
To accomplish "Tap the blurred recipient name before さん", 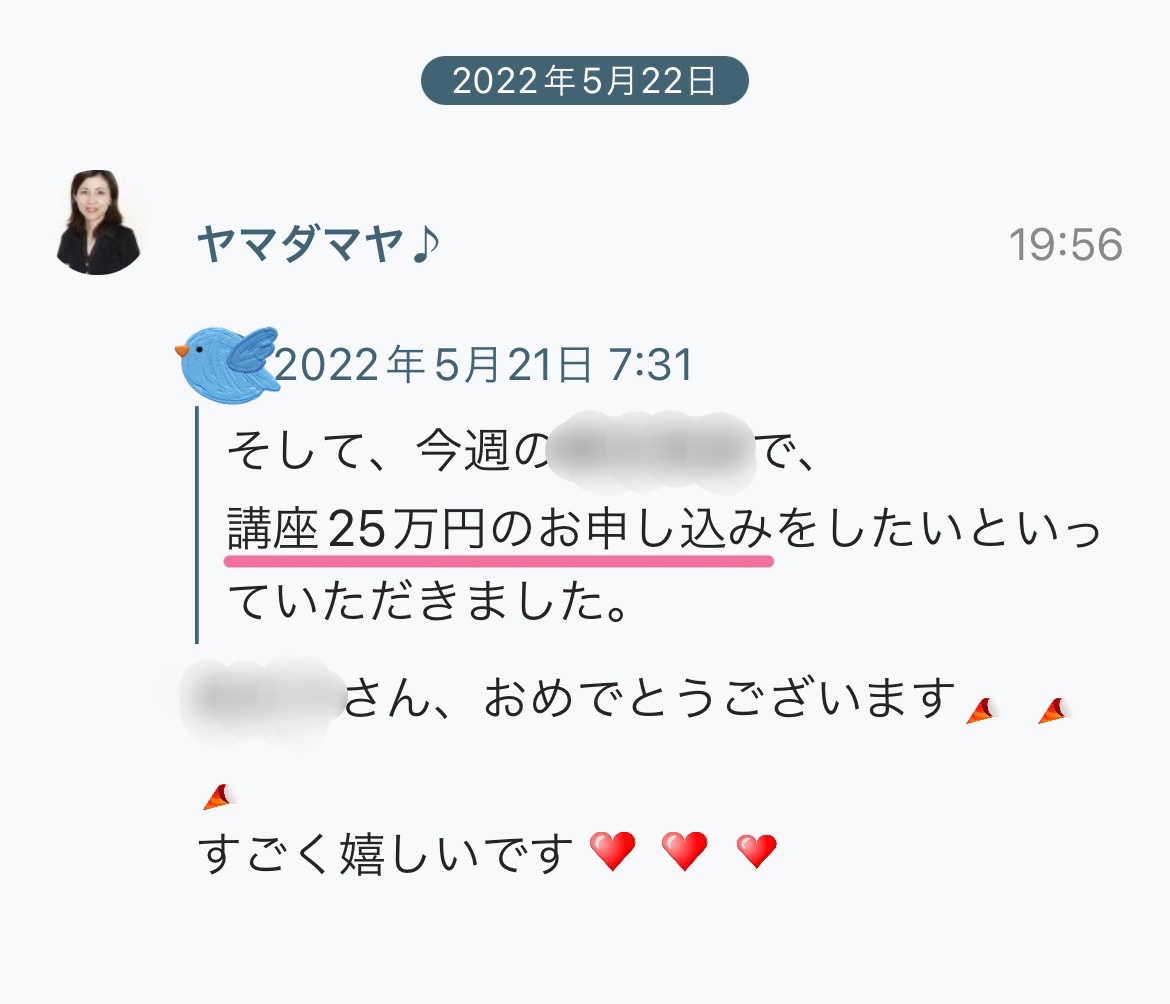I will tap(262, 702).
